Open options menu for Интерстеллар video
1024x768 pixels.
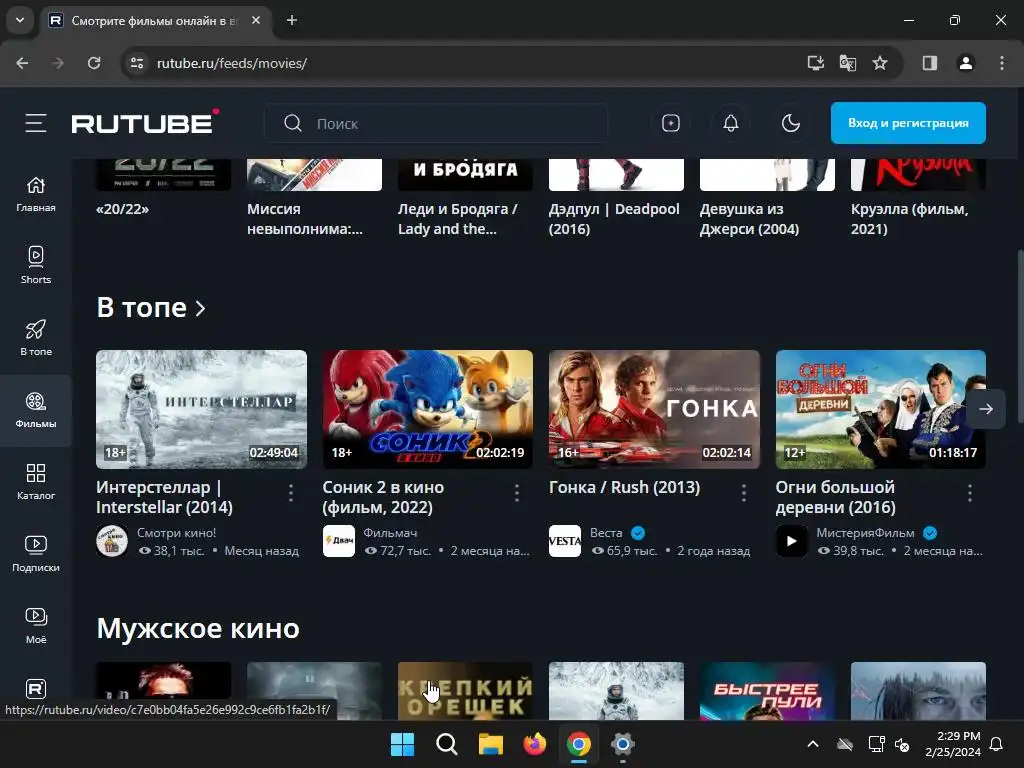pos(291,493)
